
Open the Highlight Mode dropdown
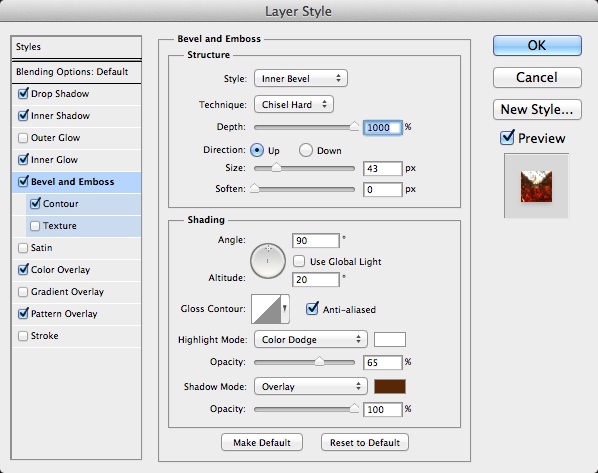[x=310, y=339]
